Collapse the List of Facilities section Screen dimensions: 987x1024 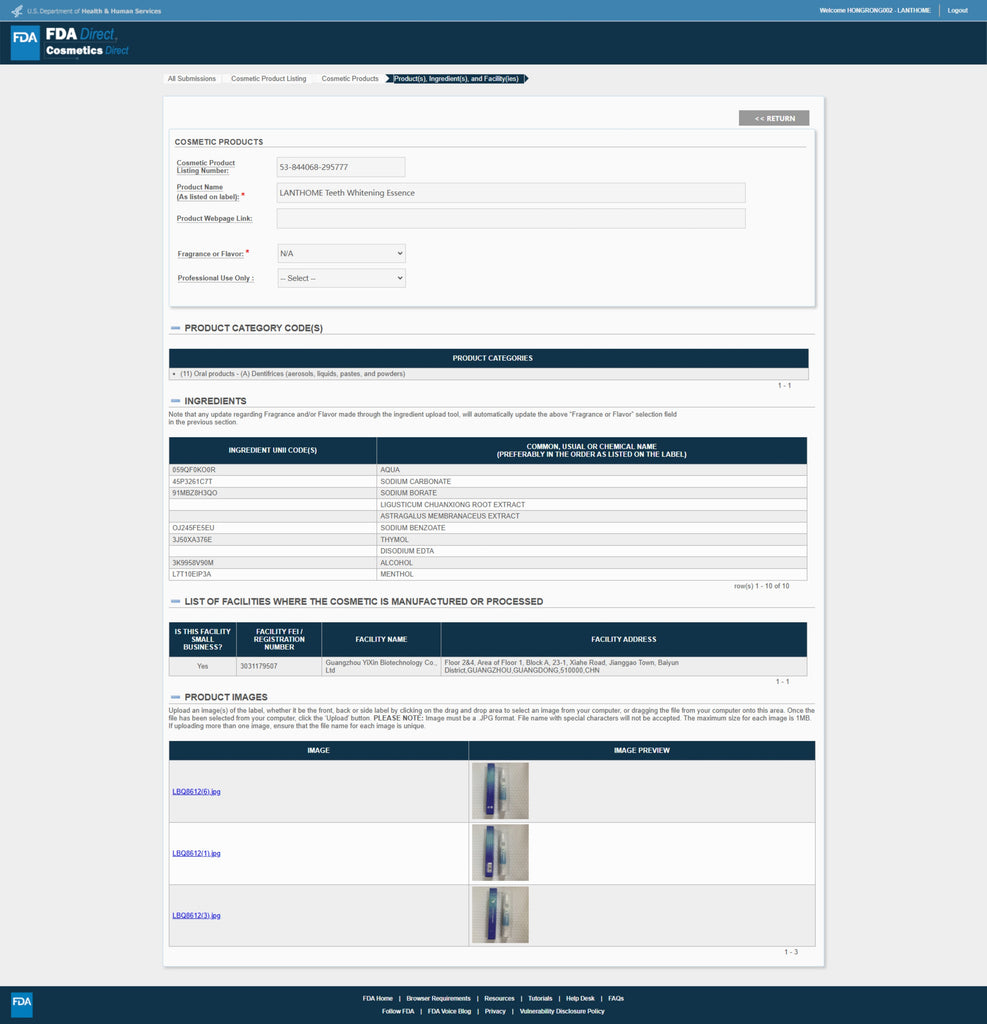pyautogui.click(x=175, y=602)
